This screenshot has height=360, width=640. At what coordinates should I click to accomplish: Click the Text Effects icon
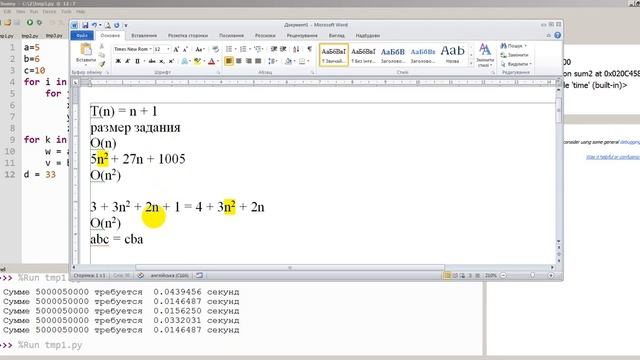[x=184, y=61]
